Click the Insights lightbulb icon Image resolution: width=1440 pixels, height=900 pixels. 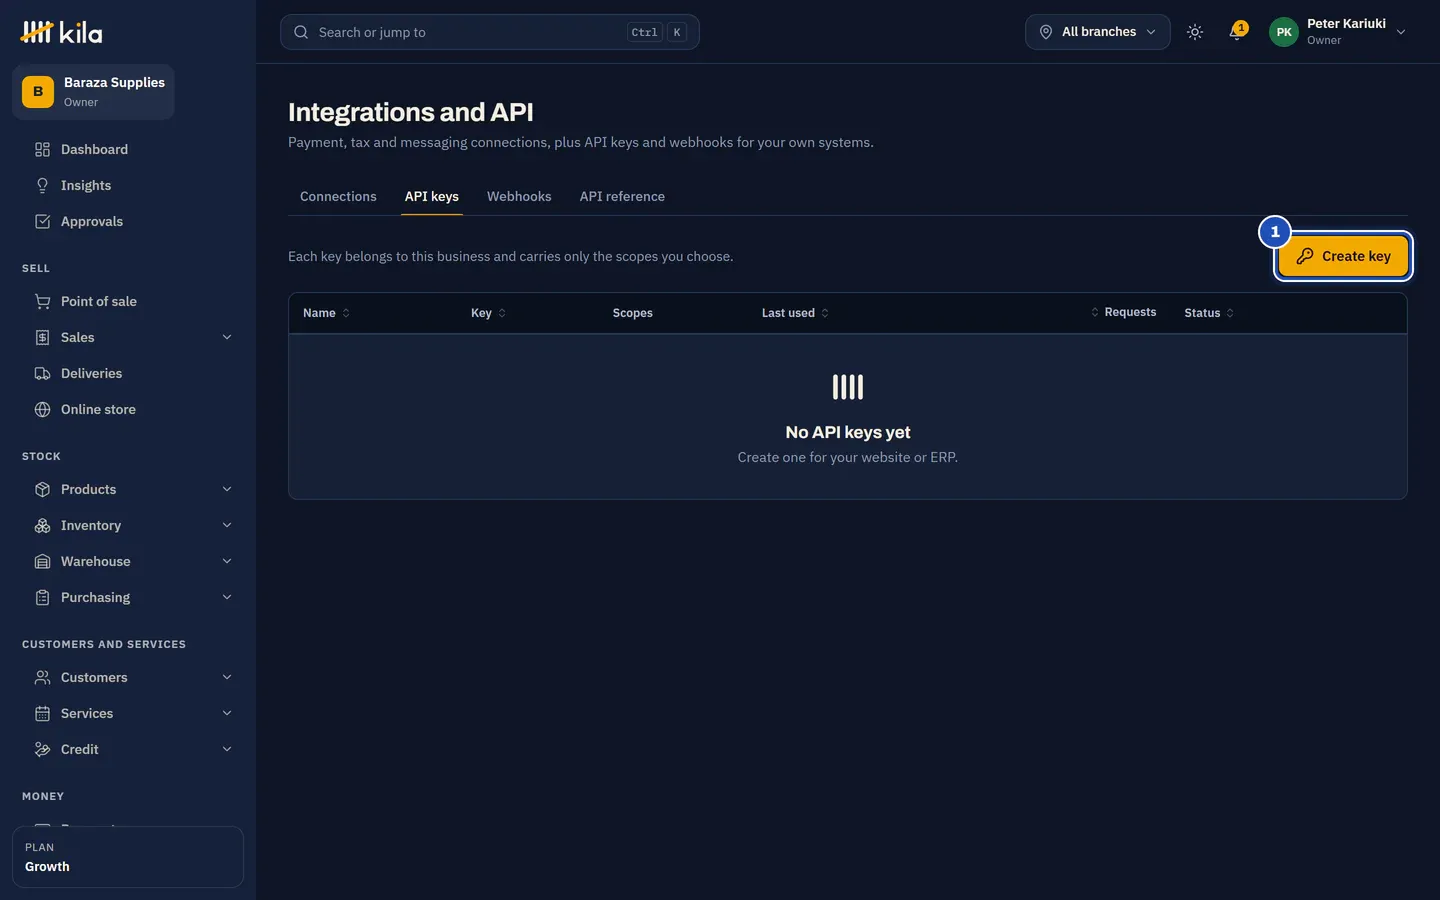(42, 185)
